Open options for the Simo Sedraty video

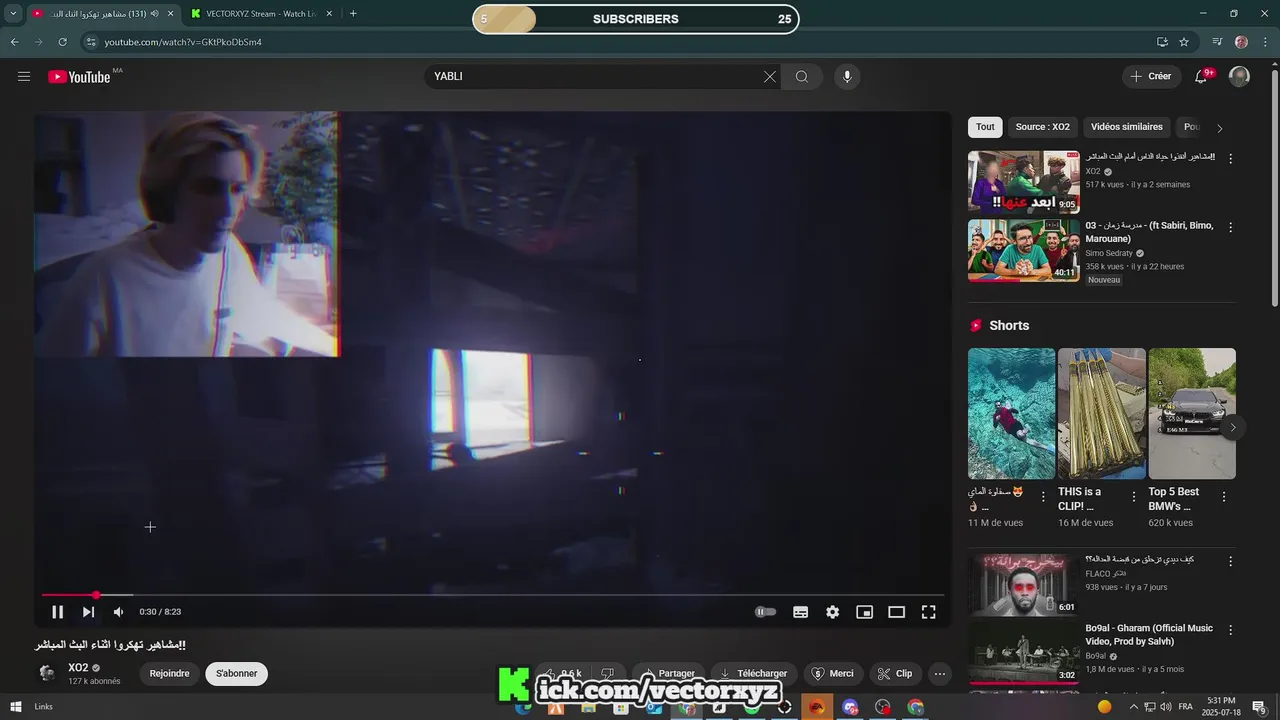point(1230,227)
